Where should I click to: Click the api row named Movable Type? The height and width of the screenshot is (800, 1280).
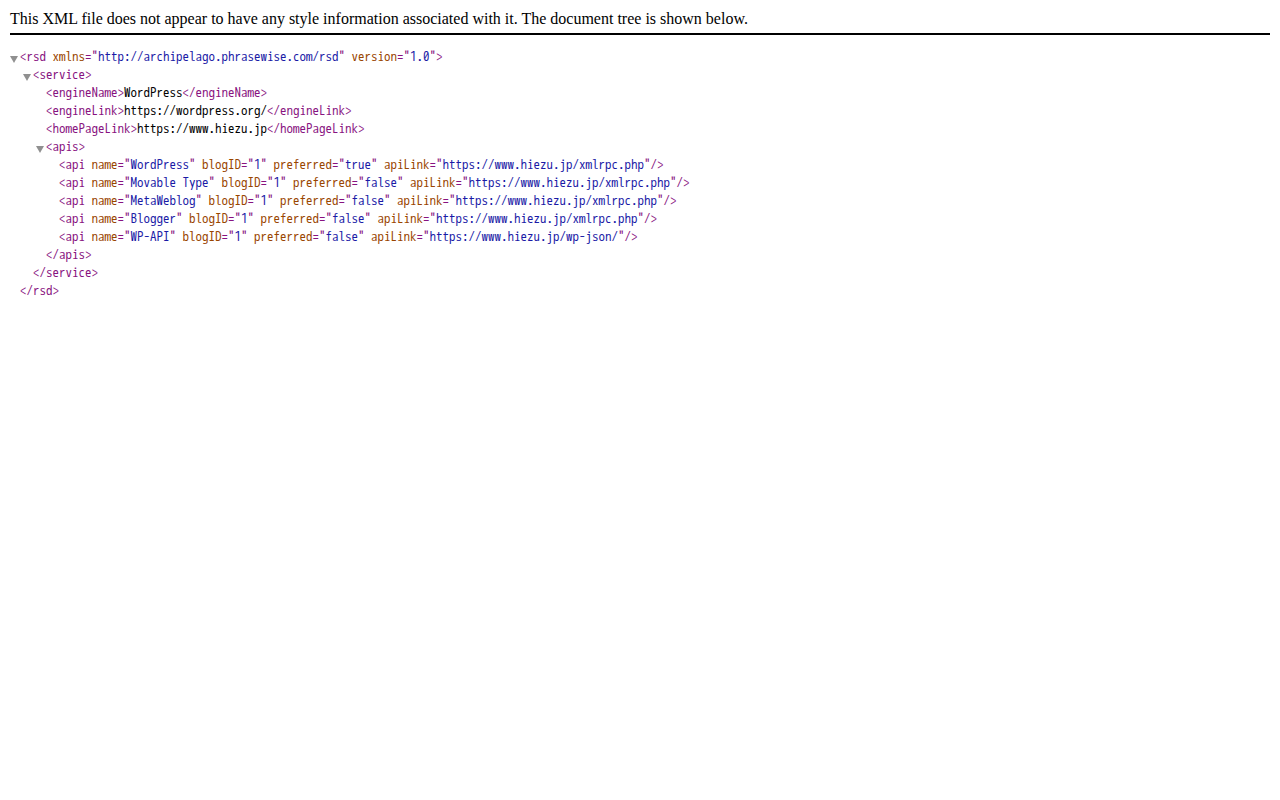tap(374, 183)
